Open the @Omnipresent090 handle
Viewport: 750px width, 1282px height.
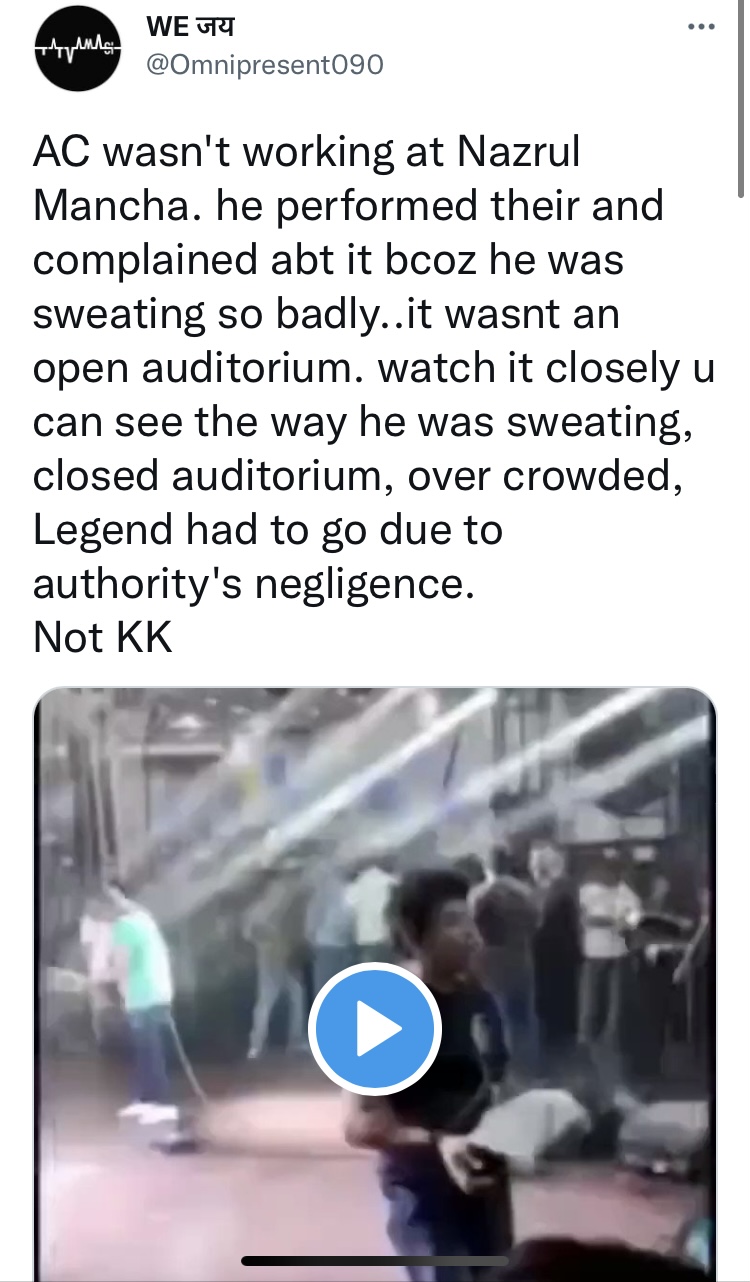coord(265,65)
